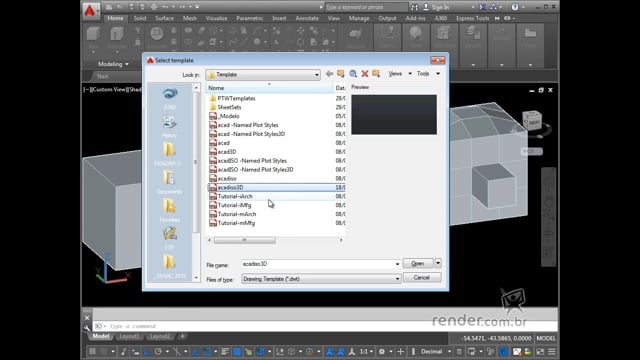Viewport: 640px width, 360px height.
Task: Switch to the Layout1 tab
Action: click(x=129, y=336)
